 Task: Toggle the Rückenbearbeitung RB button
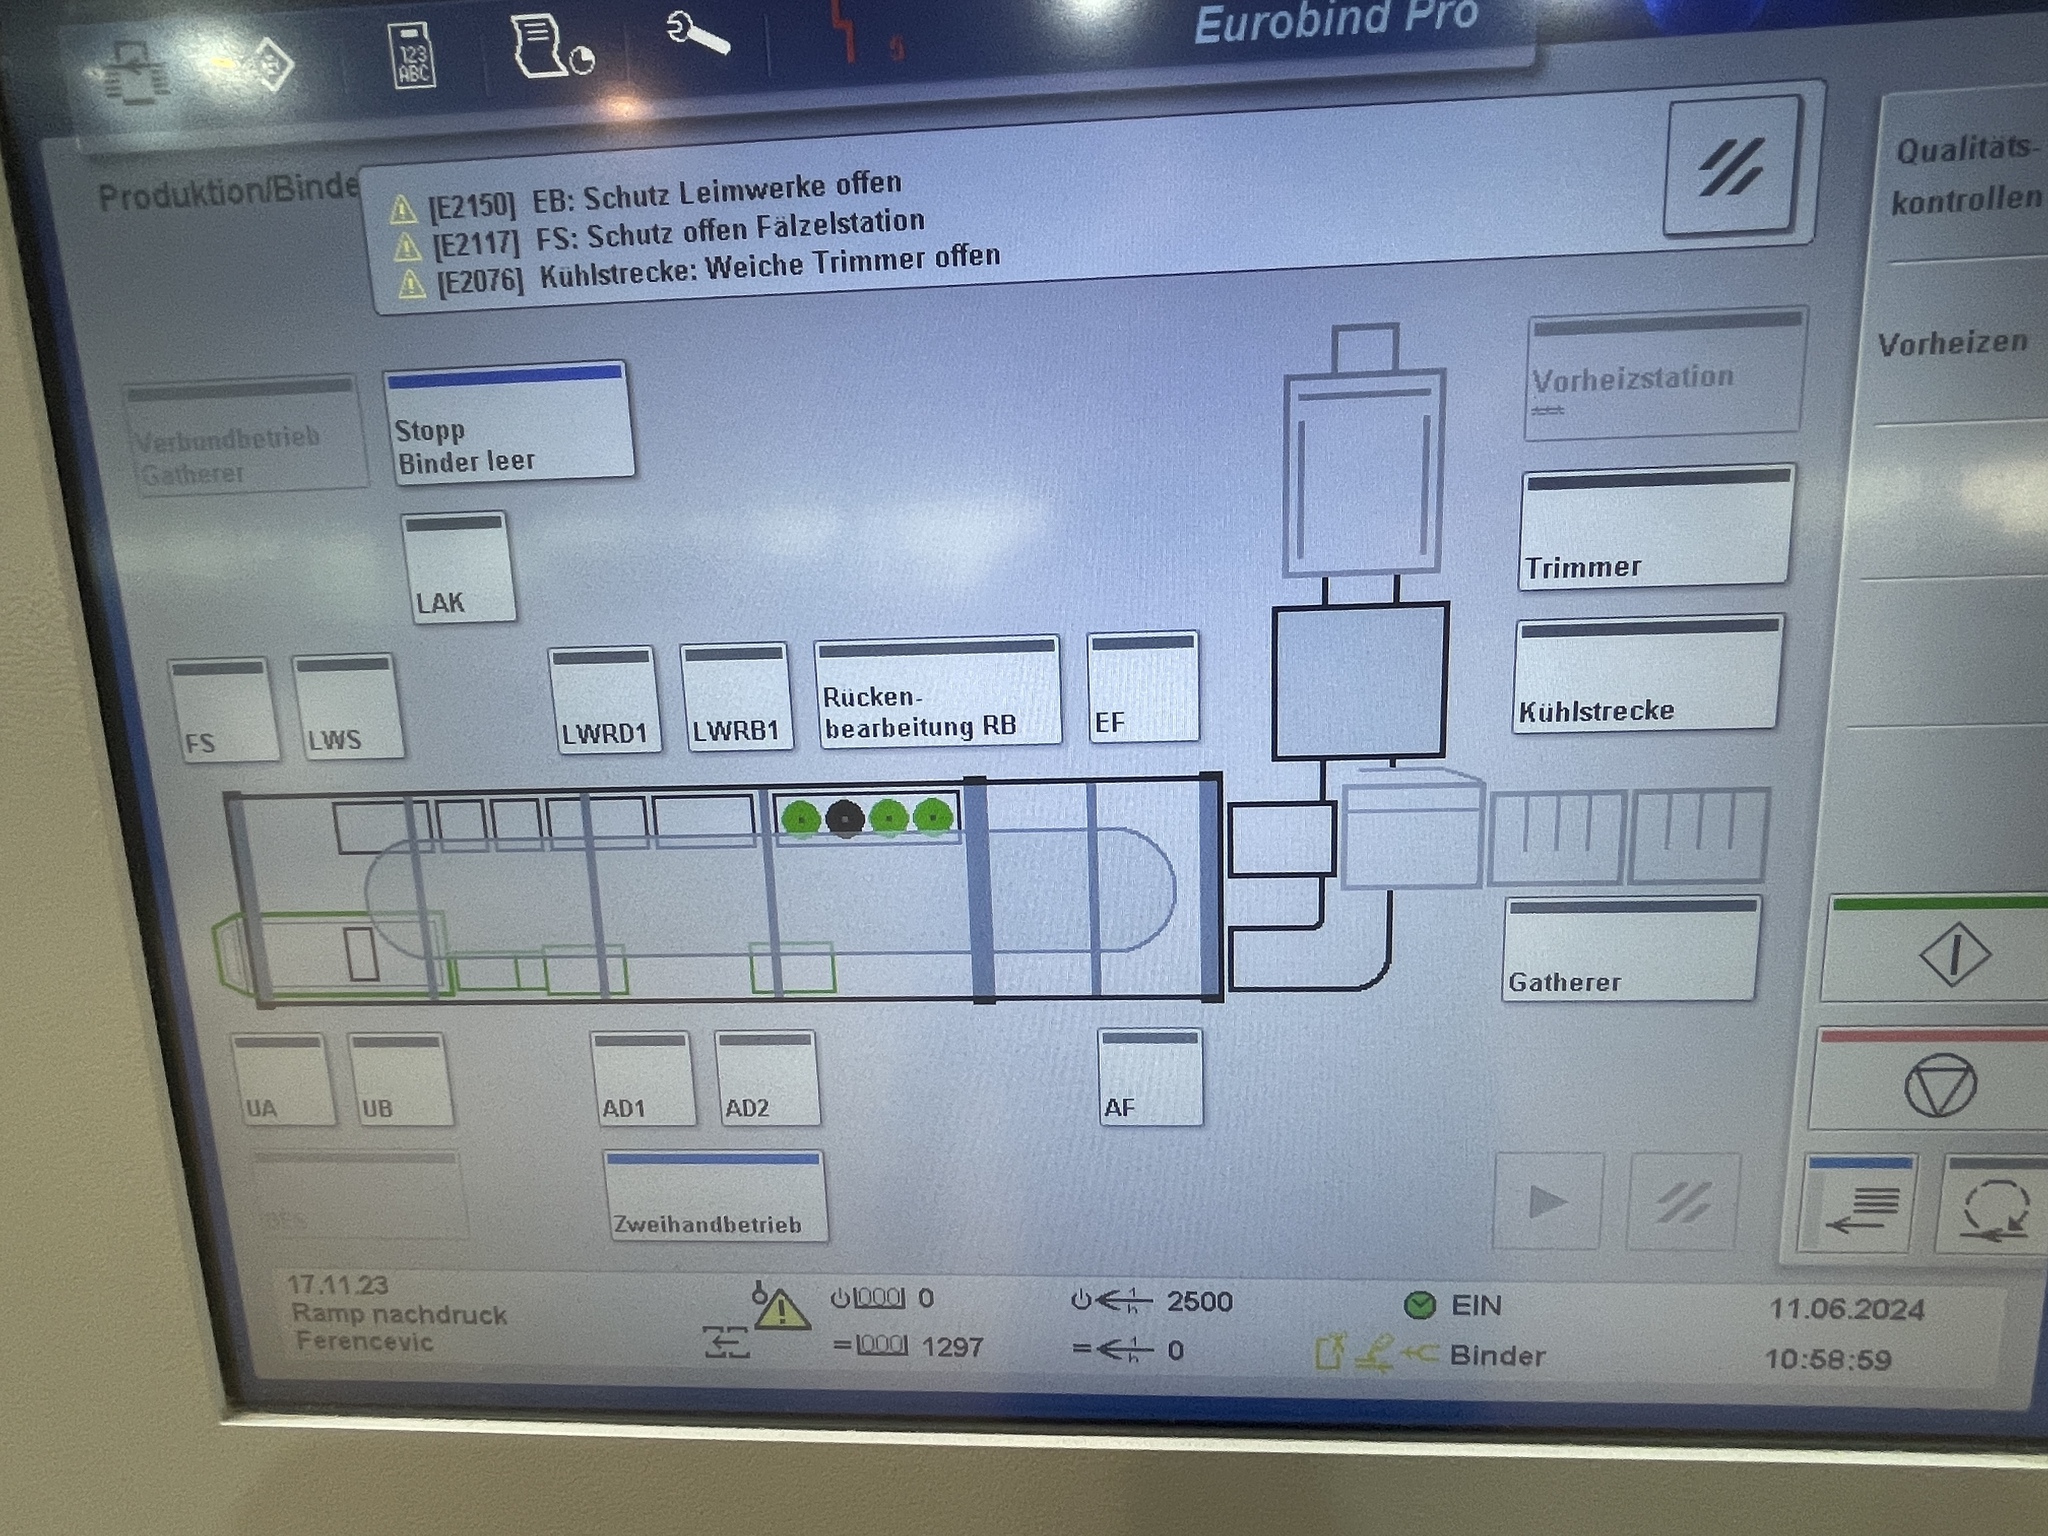point(937,691)
